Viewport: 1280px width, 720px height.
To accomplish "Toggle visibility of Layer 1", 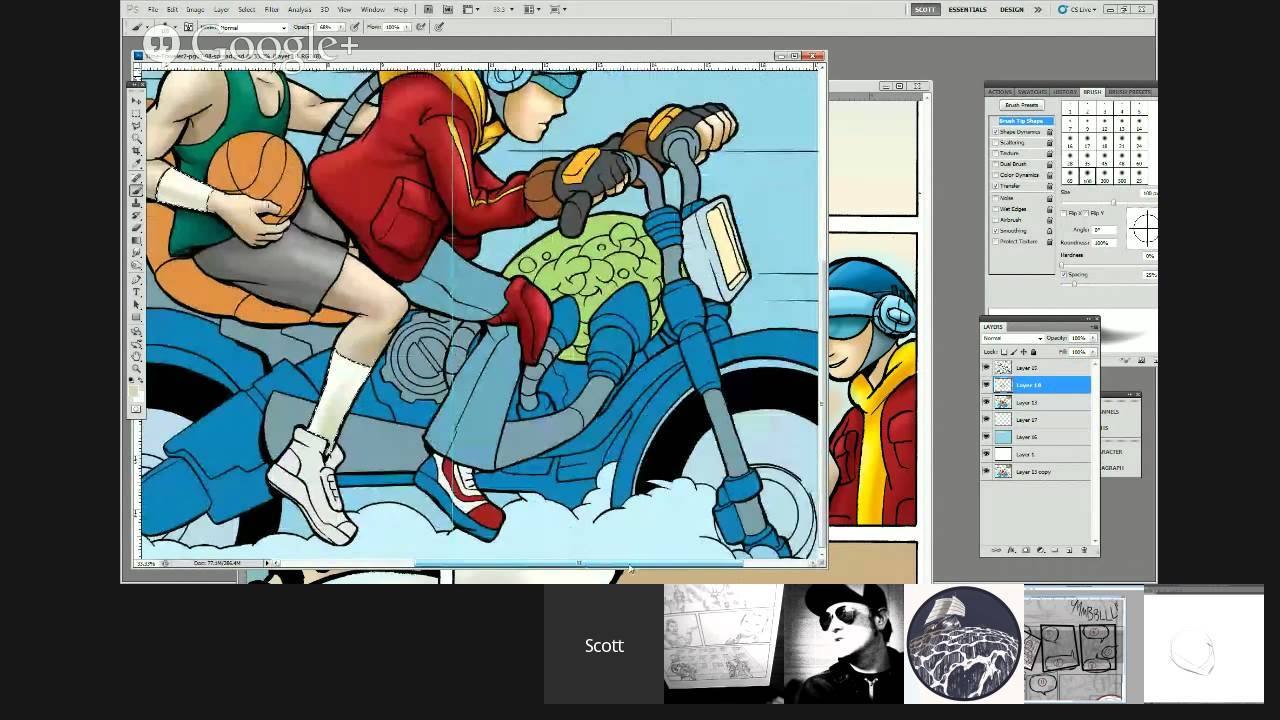I will point(986,455).
